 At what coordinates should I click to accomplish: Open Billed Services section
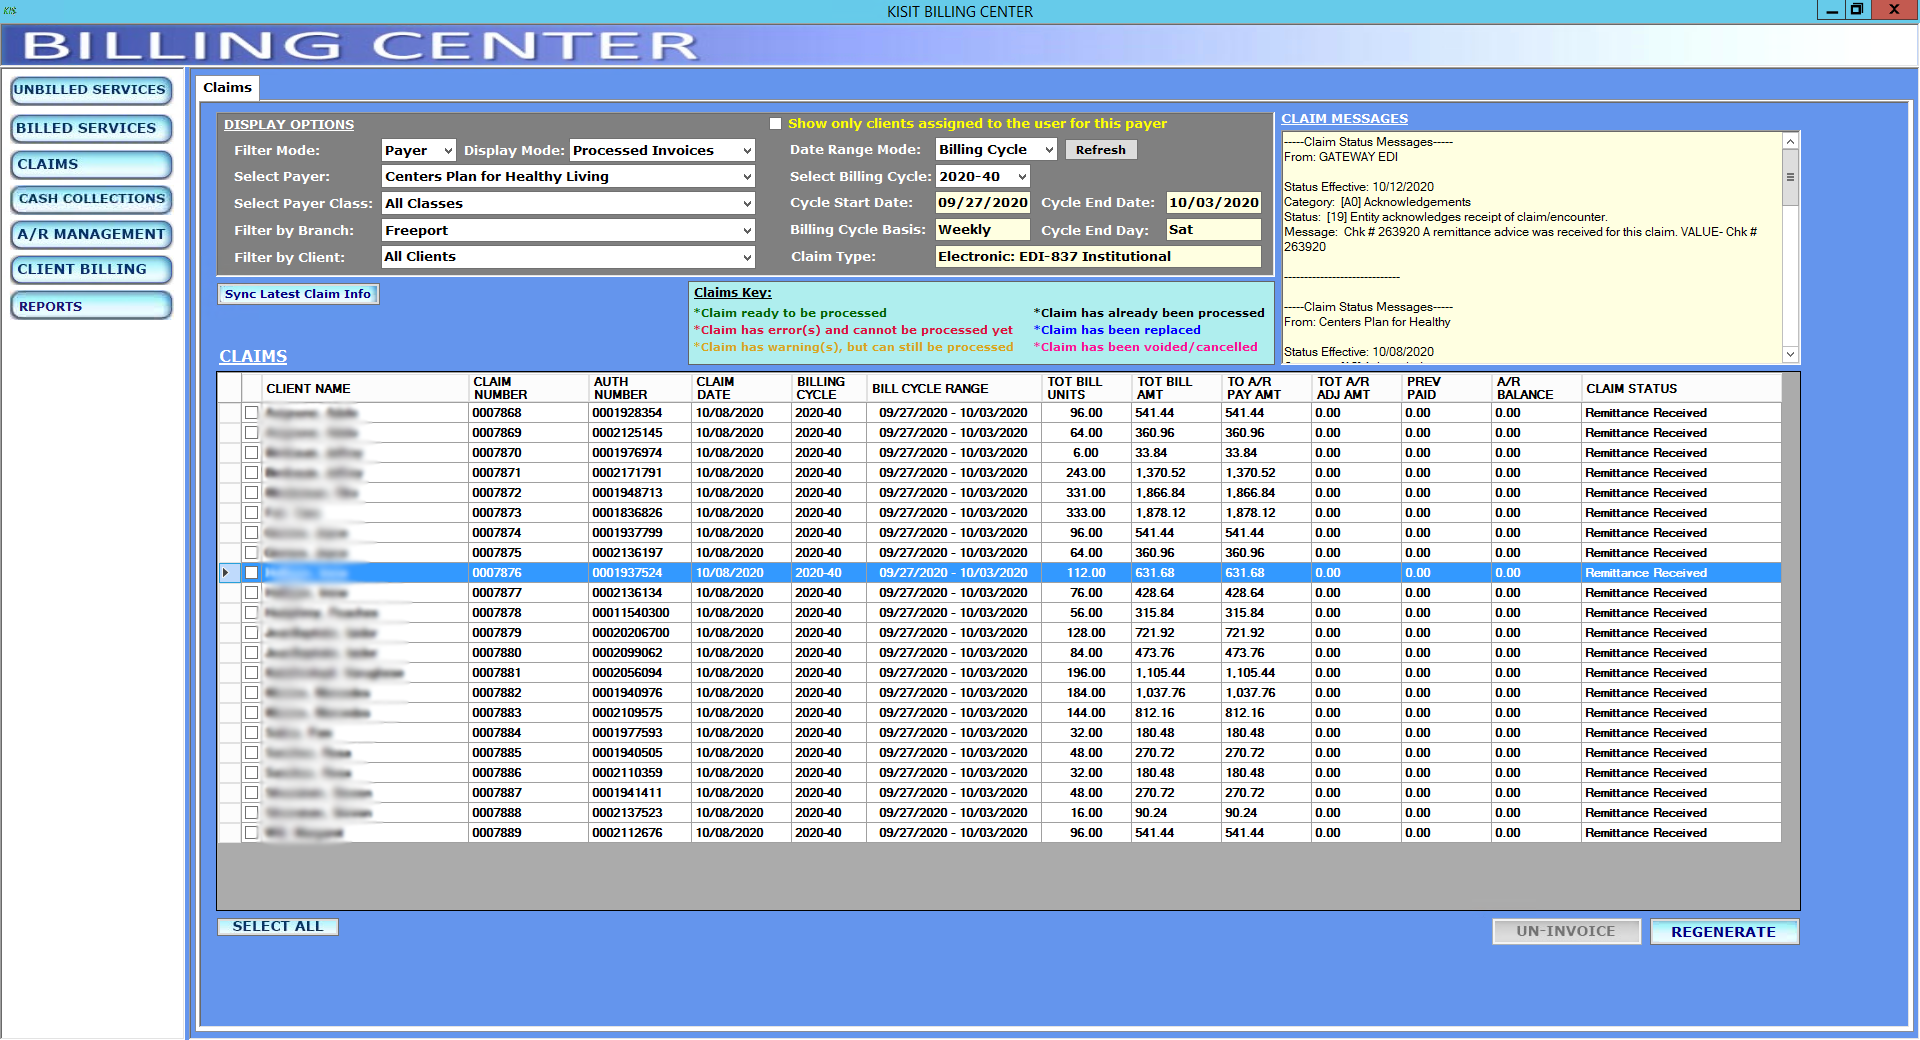pos(91,128)
